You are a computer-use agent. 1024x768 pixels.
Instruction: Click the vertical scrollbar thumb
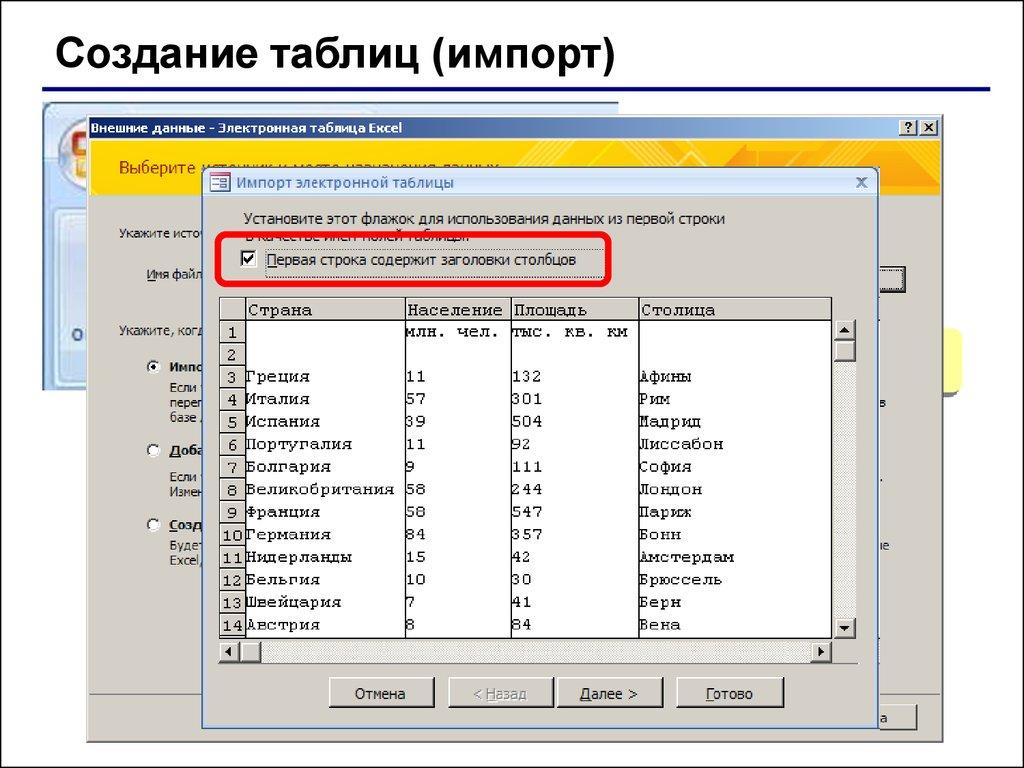click(x=844, y=351)
